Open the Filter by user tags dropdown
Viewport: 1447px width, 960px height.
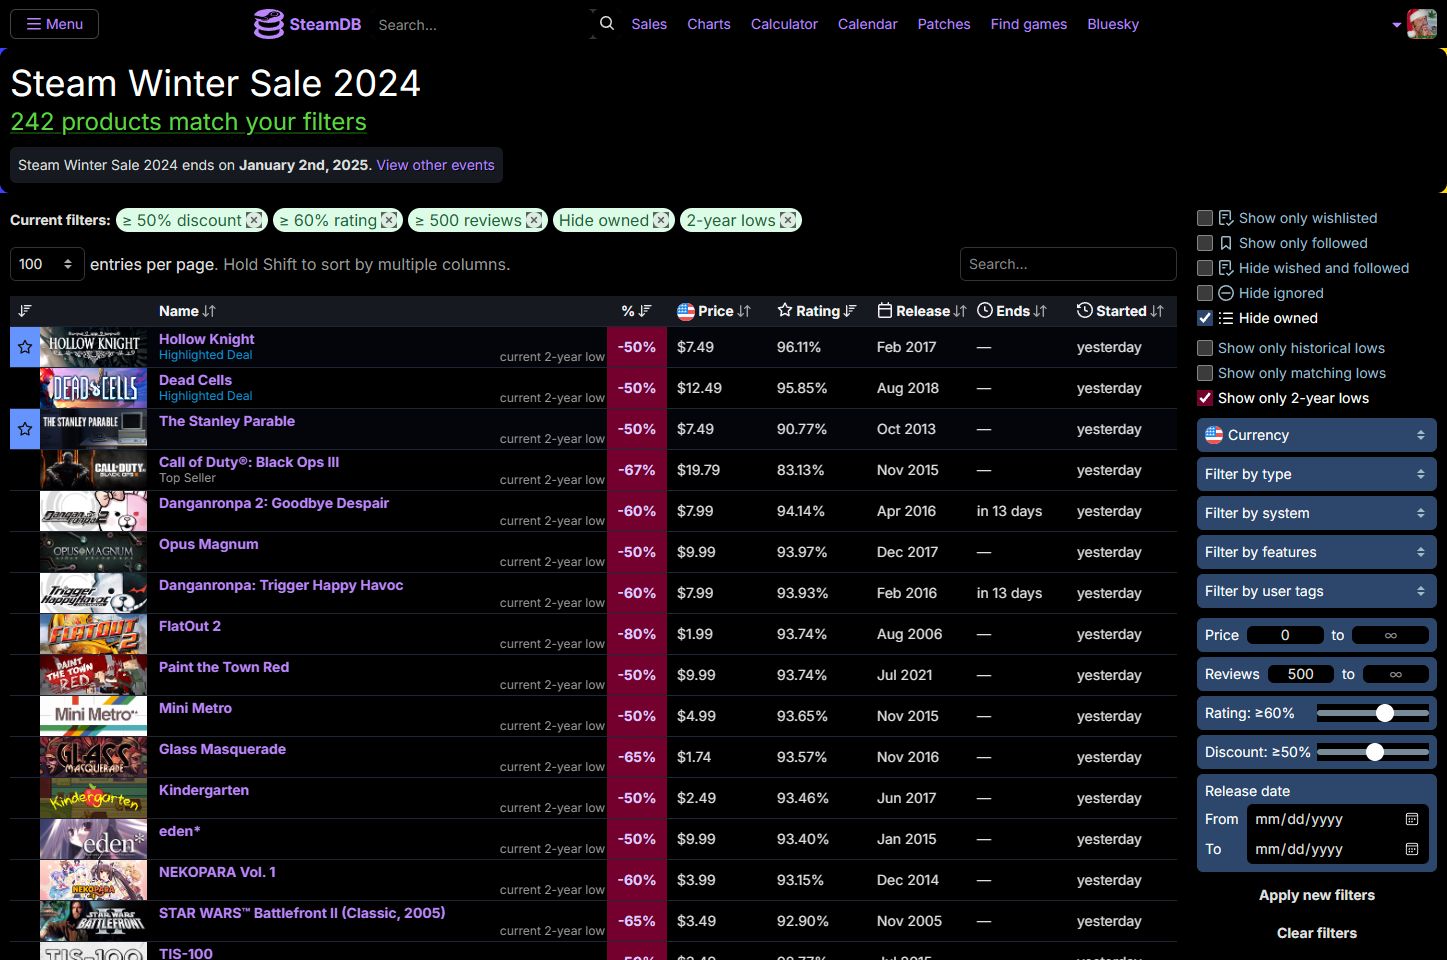click(x=1316, y=591)
